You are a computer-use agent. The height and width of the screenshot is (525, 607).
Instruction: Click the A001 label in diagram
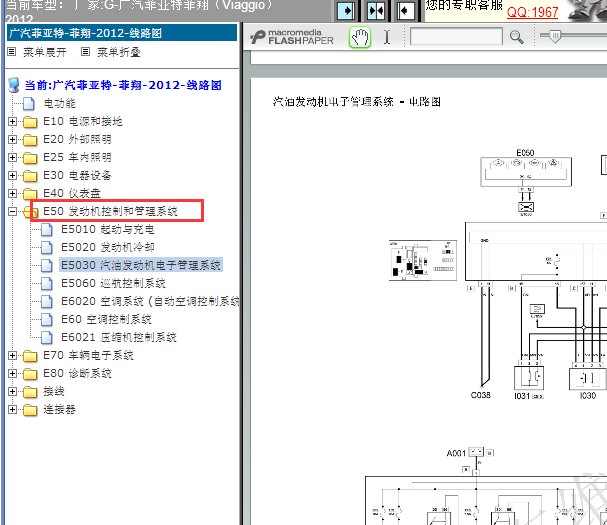[x=456, y=453]
